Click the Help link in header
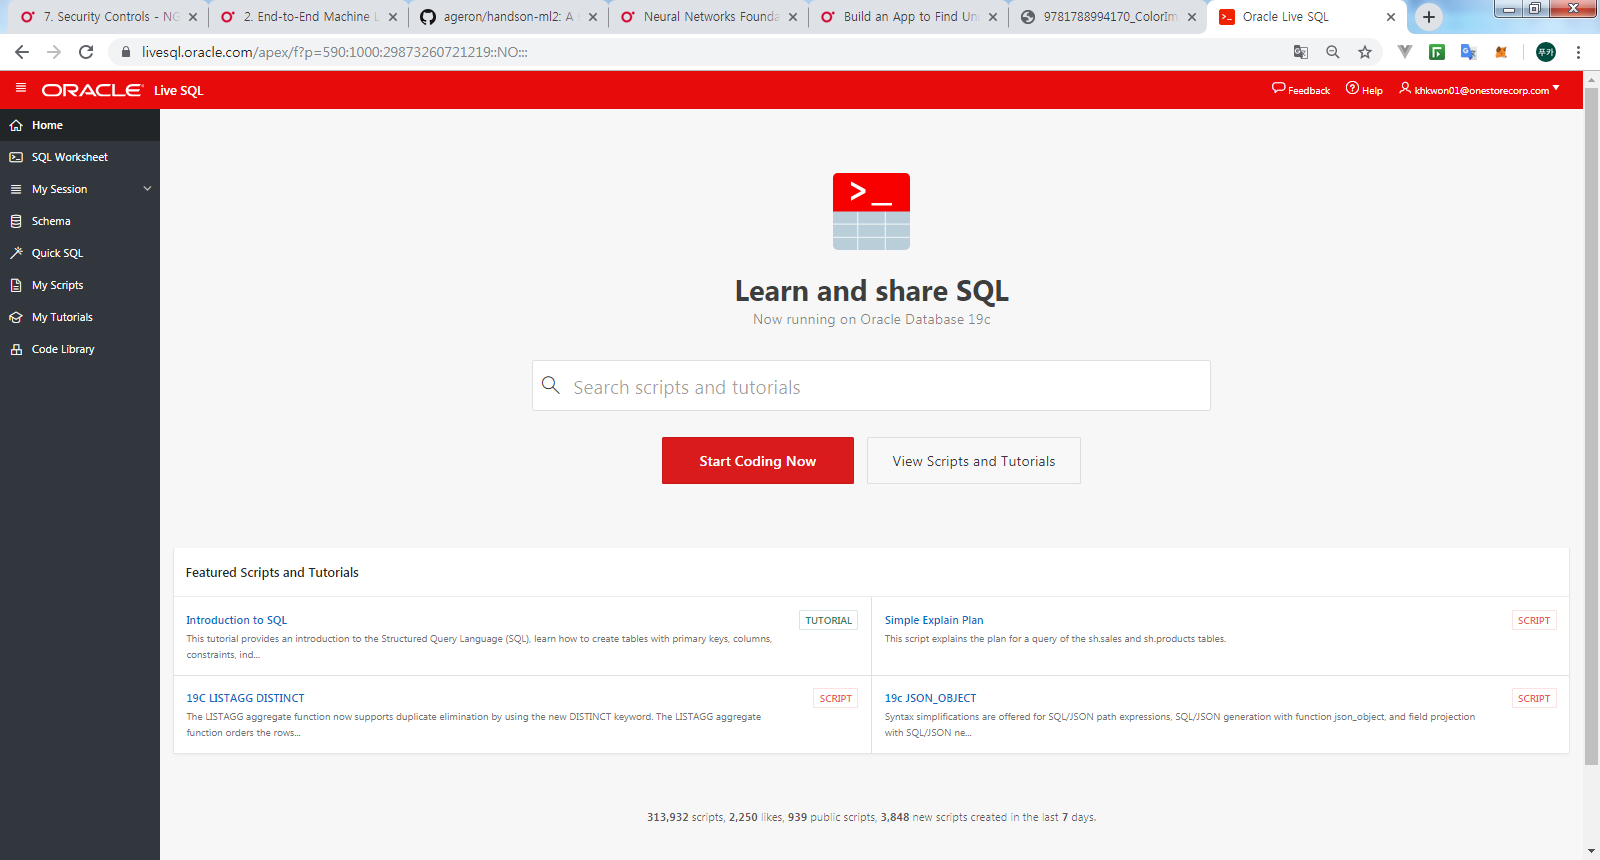This screenshot has width=1600, height=860. (1364, 89)
